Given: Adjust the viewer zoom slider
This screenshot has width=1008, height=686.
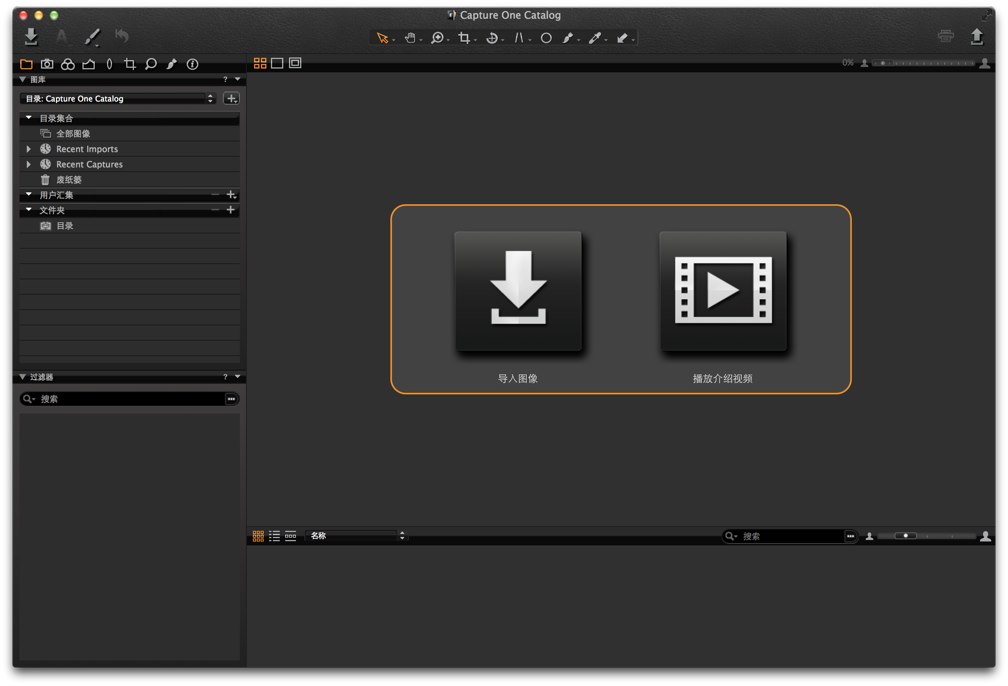Looking at the screenshot, I should click(x=924, y=63).
